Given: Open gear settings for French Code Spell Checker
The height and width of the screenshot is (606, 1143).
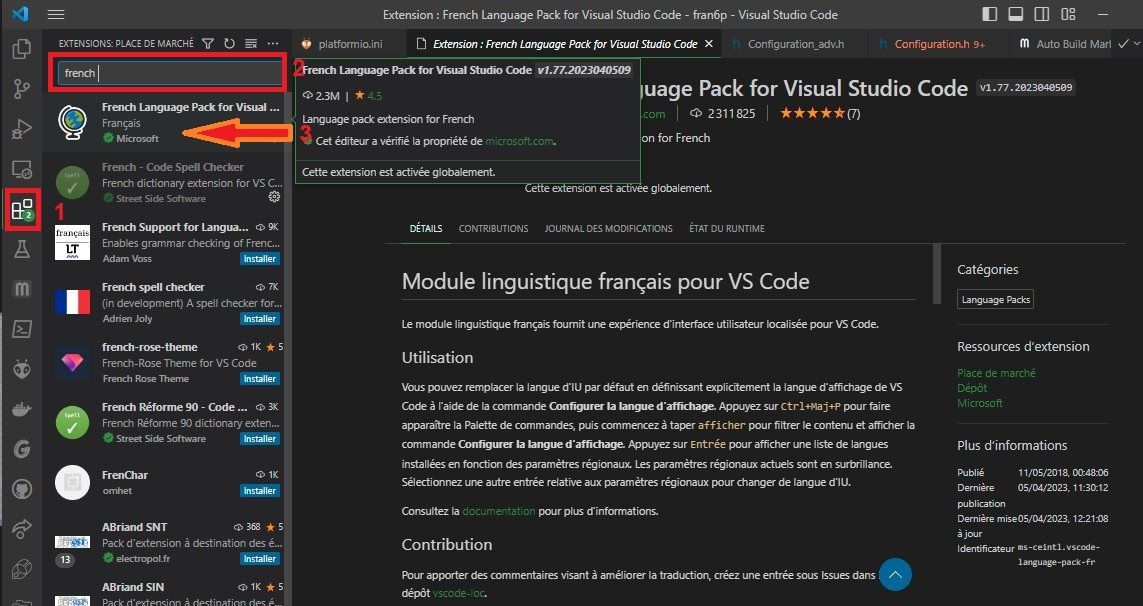Looking at the screenshot, I should click(274, 197).
